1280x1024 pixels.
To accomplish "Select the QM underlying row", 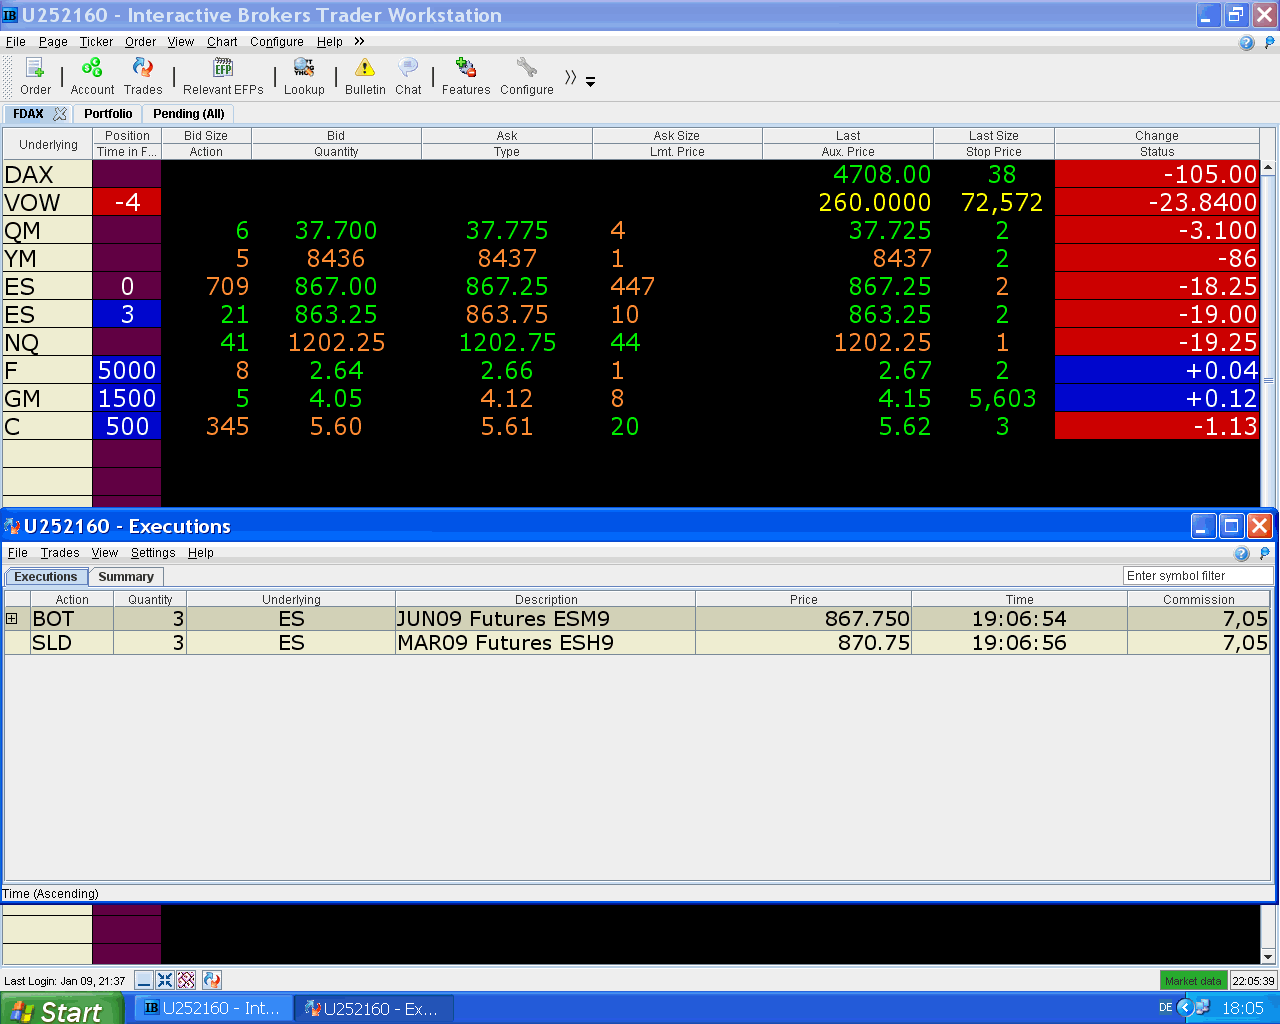I will coord(47,230).
